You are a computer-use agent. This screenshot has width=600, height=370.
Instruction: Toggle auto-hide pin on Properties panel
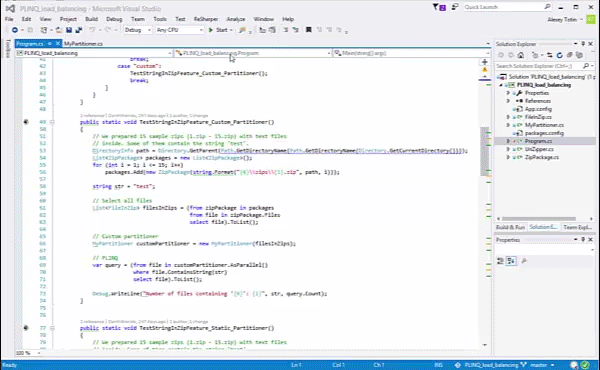point(583,240)
